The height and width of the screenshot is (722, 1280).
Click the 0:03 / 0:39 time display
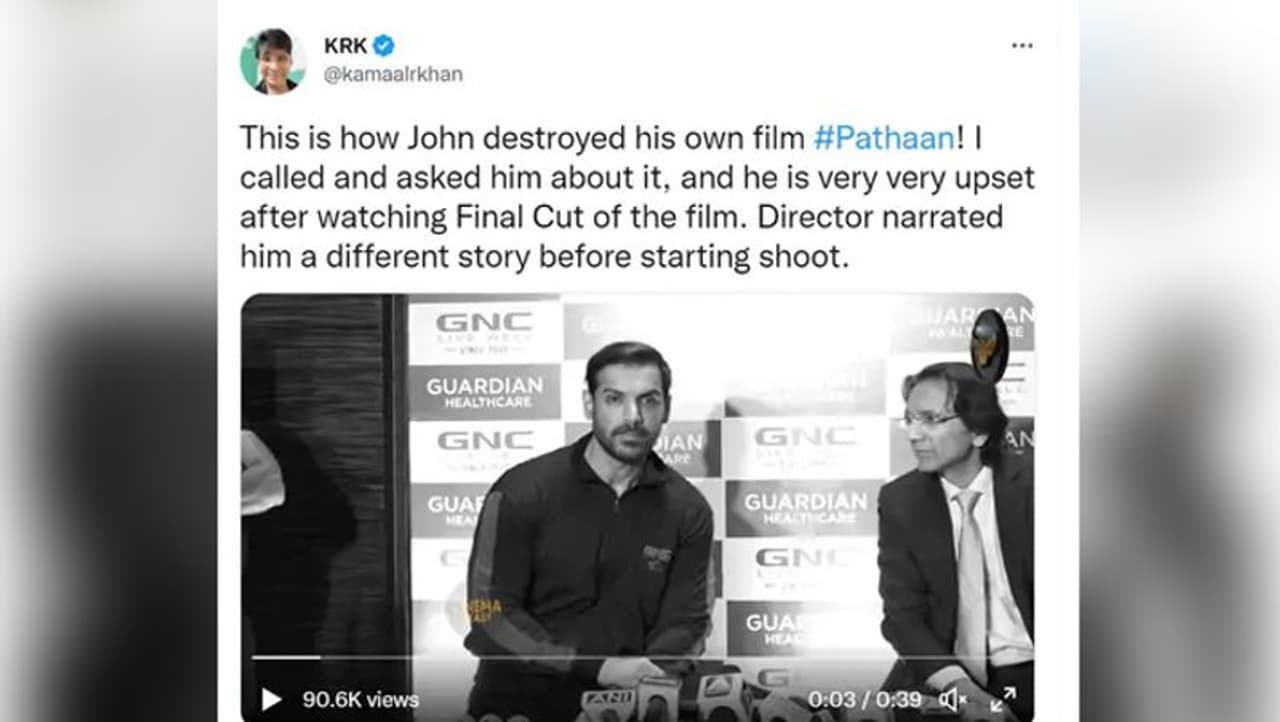pos(865,700)
